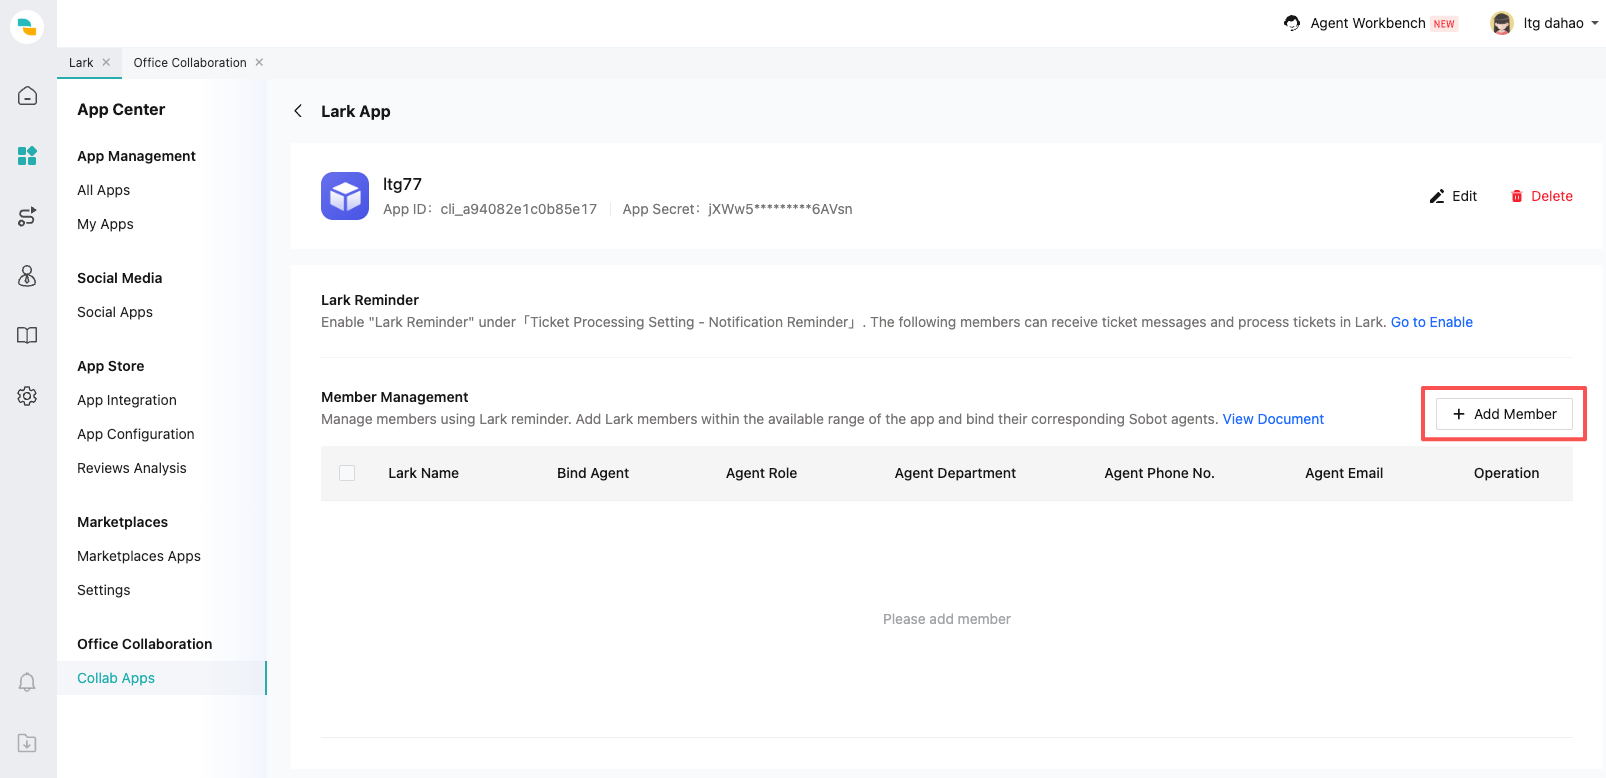The image size is (1606, 778).
Task: Click the back arrow beside Lark App
Action: (298, 111)
